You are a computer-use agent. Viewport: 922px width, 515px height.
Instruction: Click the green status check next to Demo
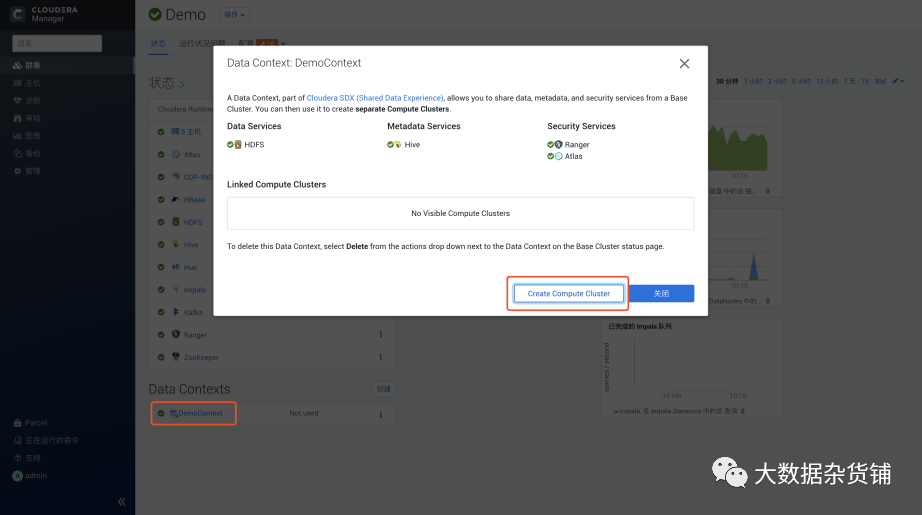(155, 14)
